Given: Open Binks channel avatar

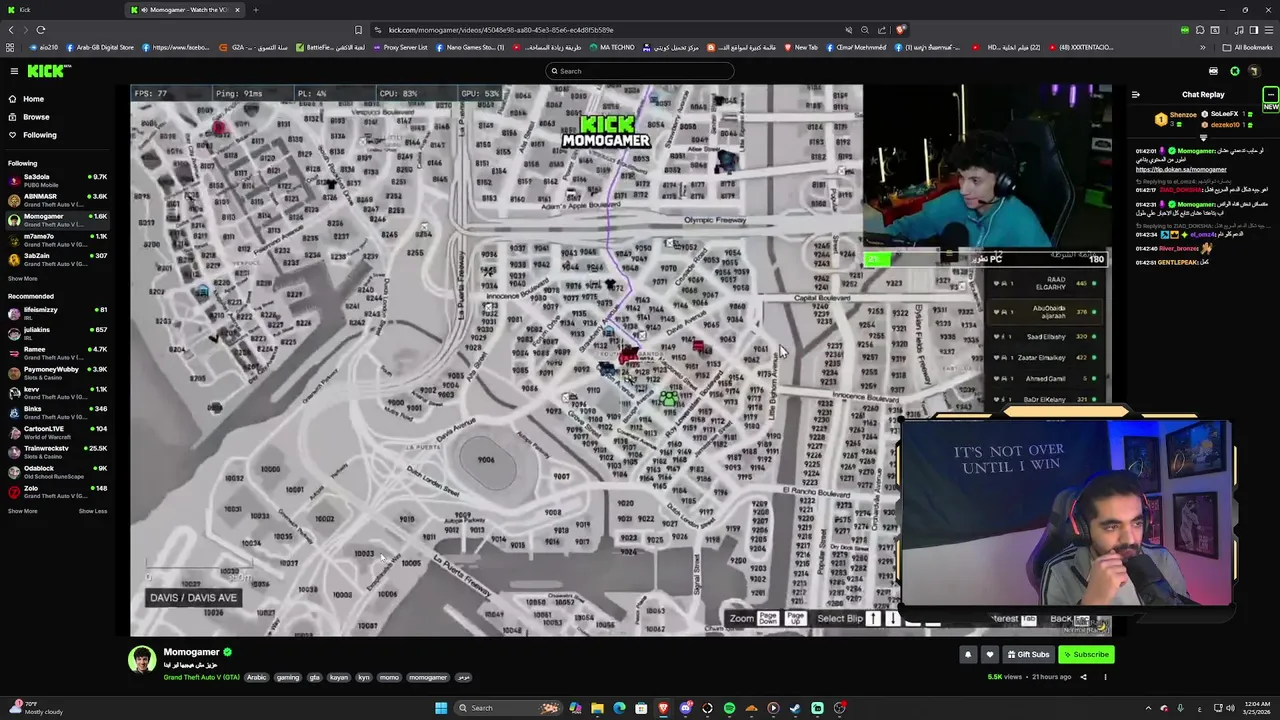Looking at the screenshot, I should (x=14, y=412).
